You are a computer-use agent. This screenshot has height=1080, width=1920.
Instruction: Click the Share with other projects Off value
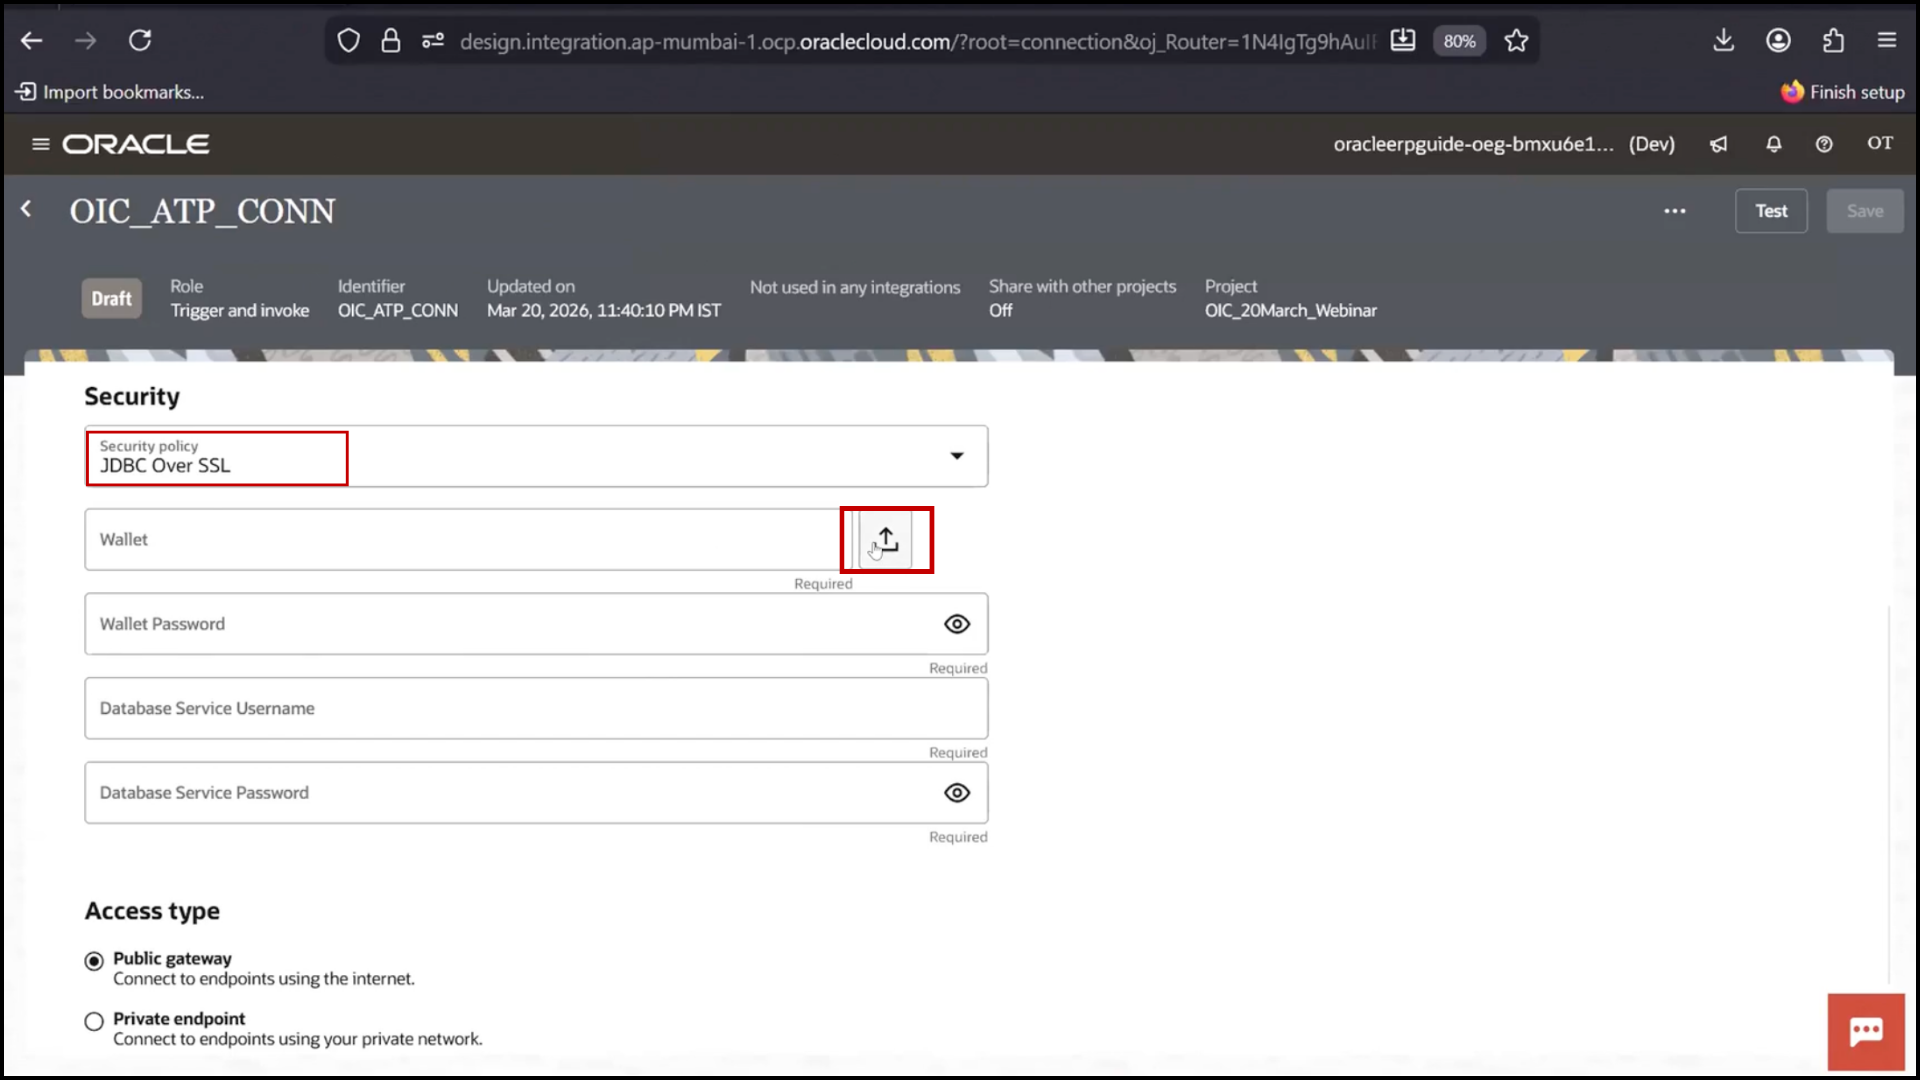1001,311
